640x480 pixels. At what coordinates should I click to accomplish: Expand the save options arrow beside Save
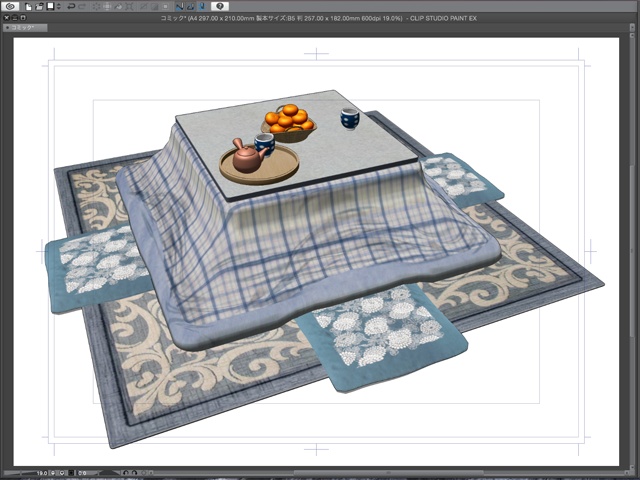pos(58,7)
